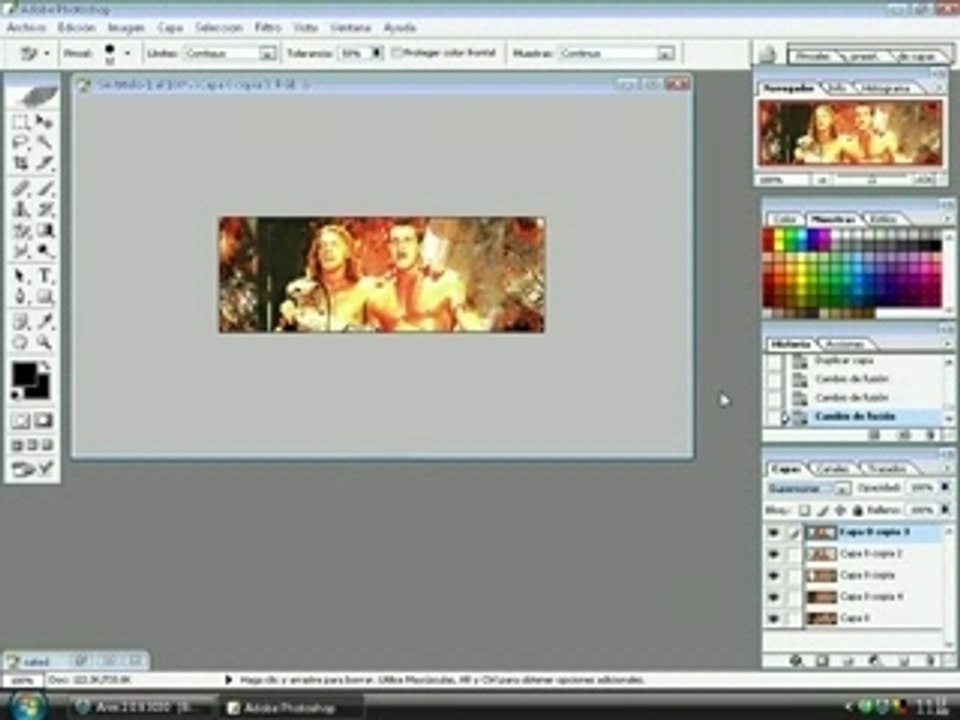
Task: Select the Magic Wand tool
Action: click(44, 143)
